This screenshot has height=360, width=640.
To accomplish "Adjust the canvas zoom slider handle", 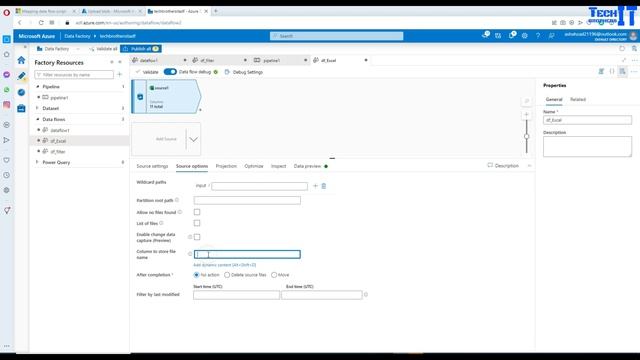I will click(527, 136).
